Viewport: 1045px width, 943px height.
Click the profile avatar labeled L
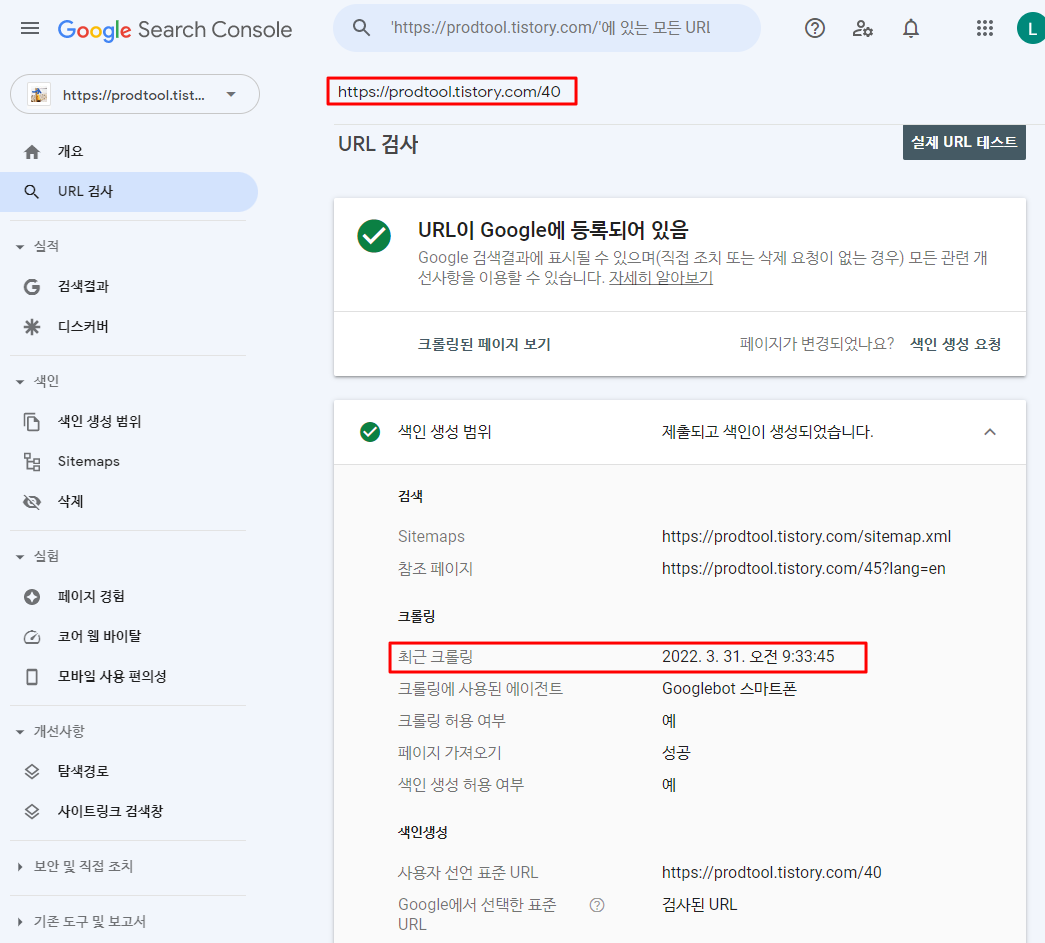[1031, 28]
